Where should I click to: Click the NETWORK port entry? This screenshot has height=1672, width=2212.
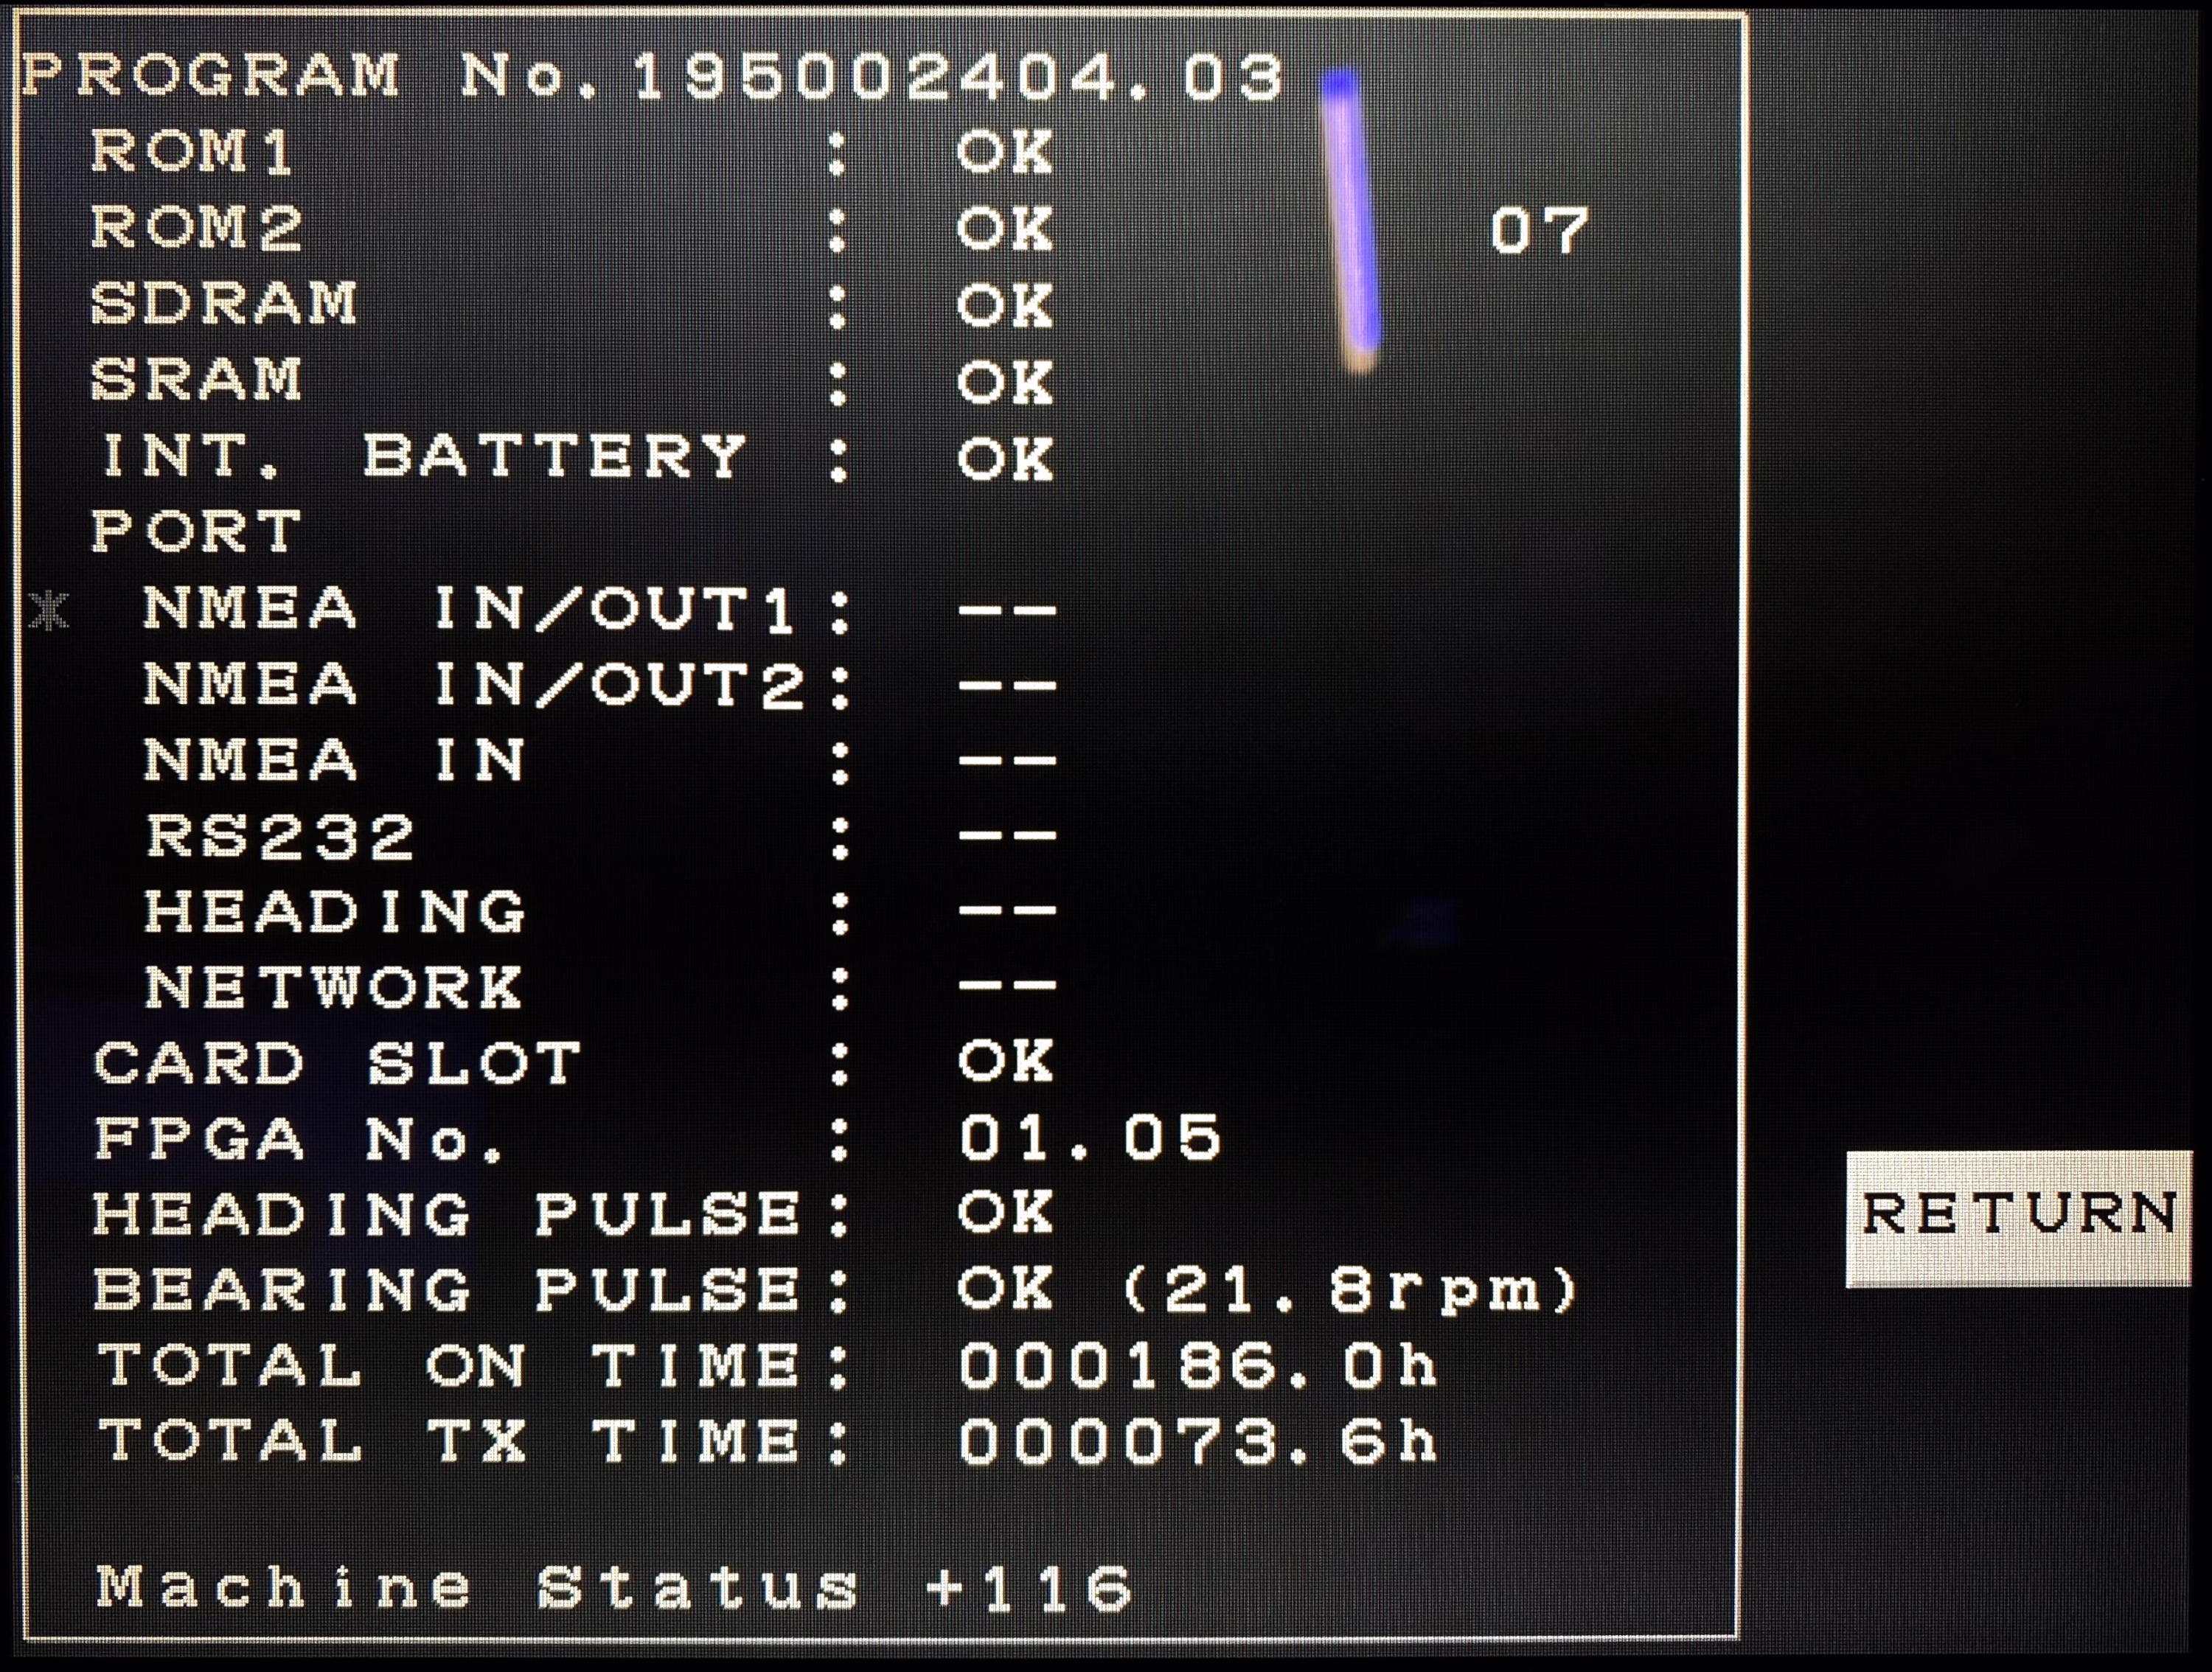click(334, 988)
